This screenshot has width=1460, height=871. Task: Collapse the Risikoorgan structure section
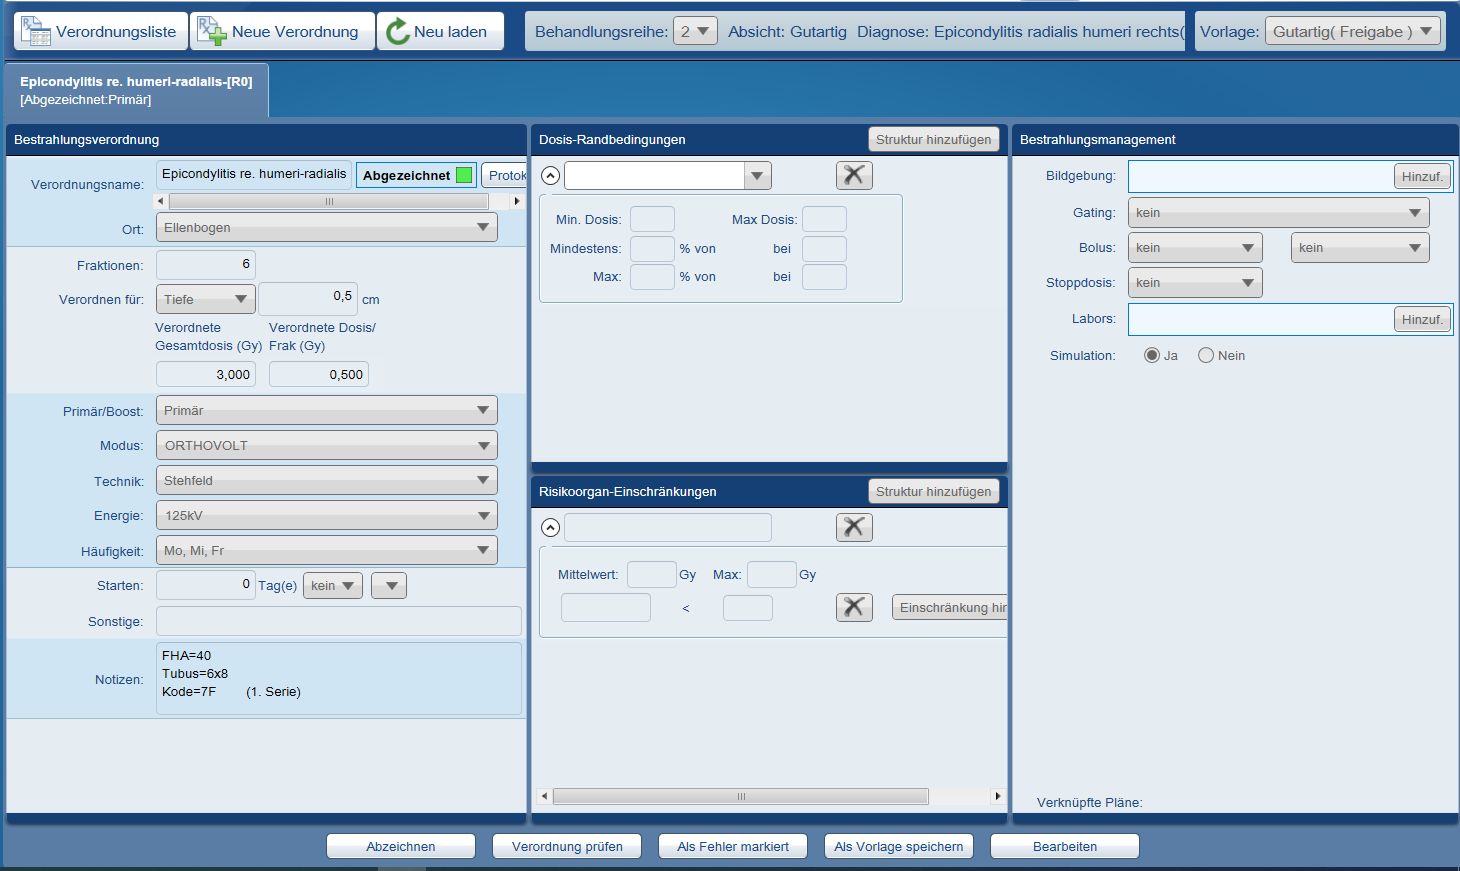(550, 528)
